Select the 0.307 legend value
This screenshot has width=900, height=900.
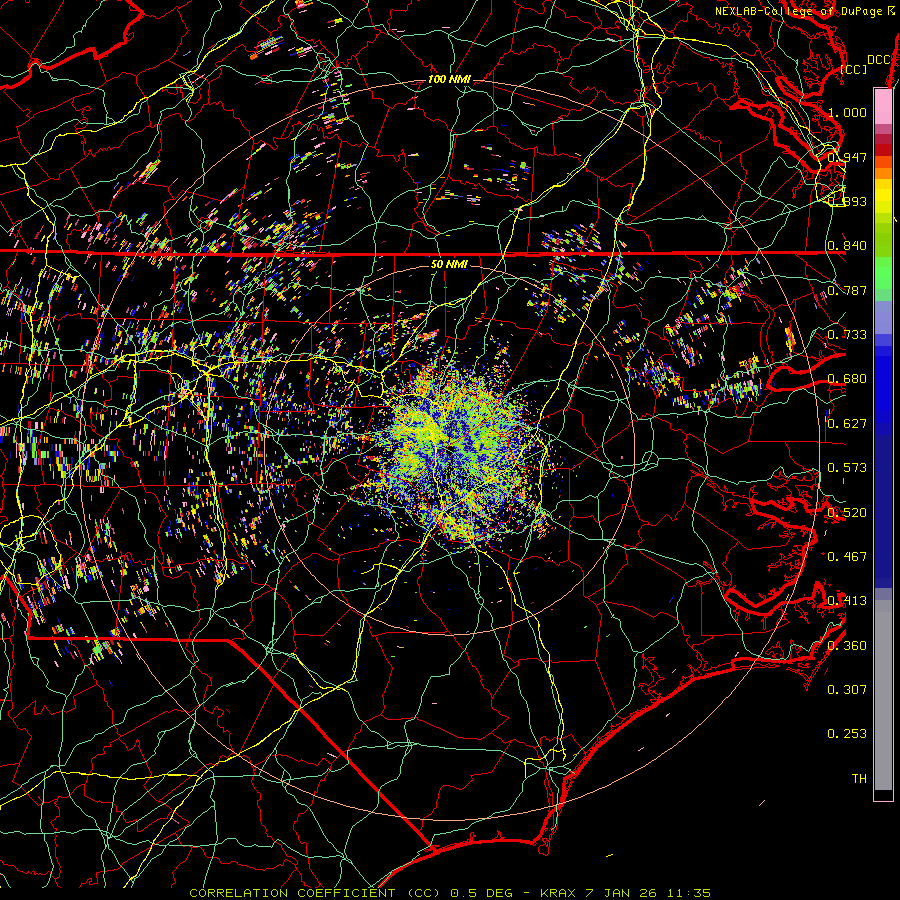(847, 690)
